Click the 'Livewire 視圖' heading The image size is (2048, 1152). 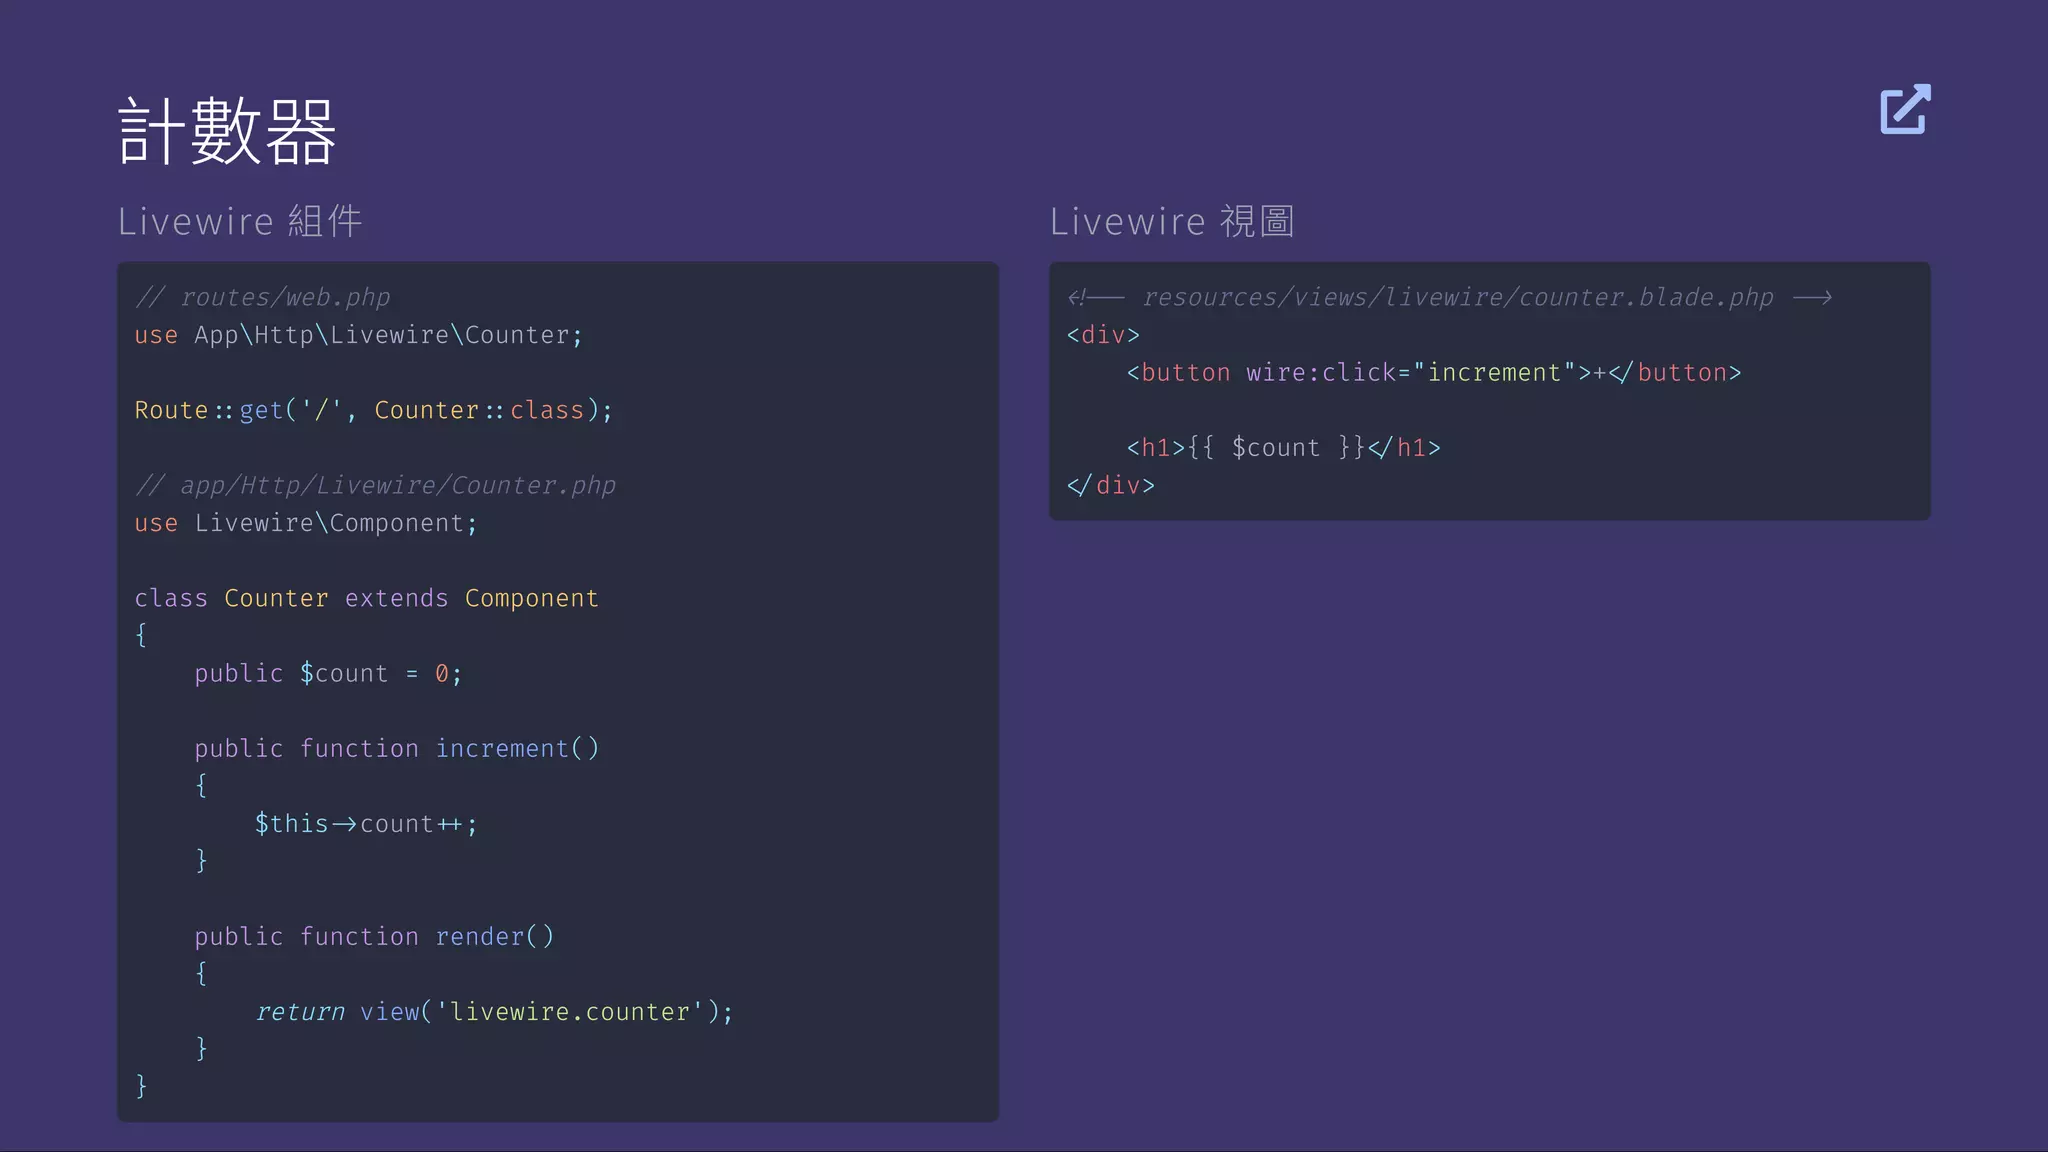(x=1172, y=221)
